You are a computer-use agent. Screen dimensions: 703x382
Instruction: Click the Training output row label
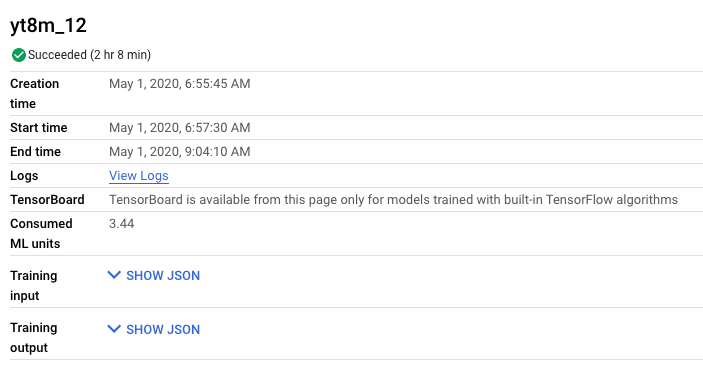point(34,338)
